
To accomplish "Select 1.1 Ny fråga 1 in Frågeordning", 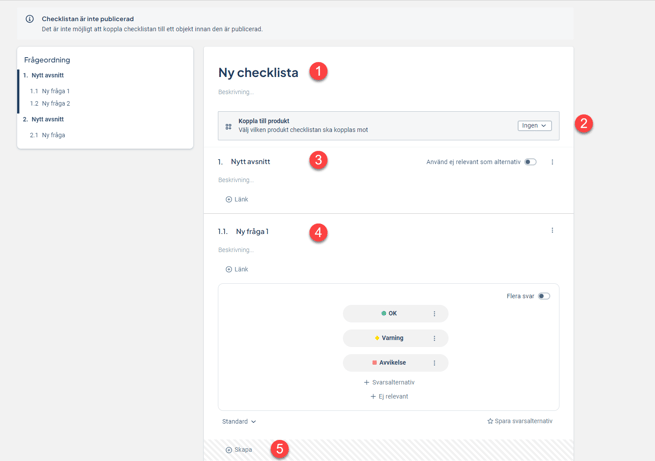I will coord(55,91).
